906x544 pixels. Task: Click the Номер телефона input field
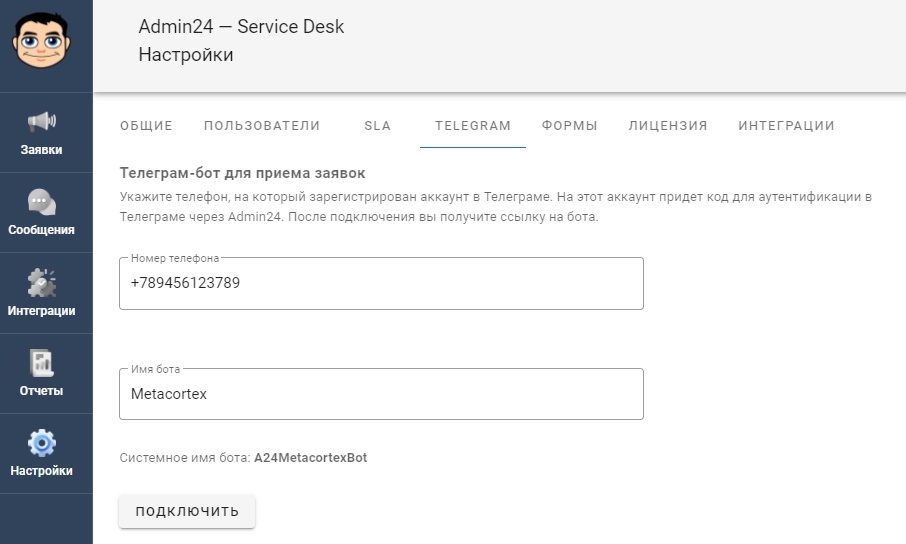click(x=381, y=283)
